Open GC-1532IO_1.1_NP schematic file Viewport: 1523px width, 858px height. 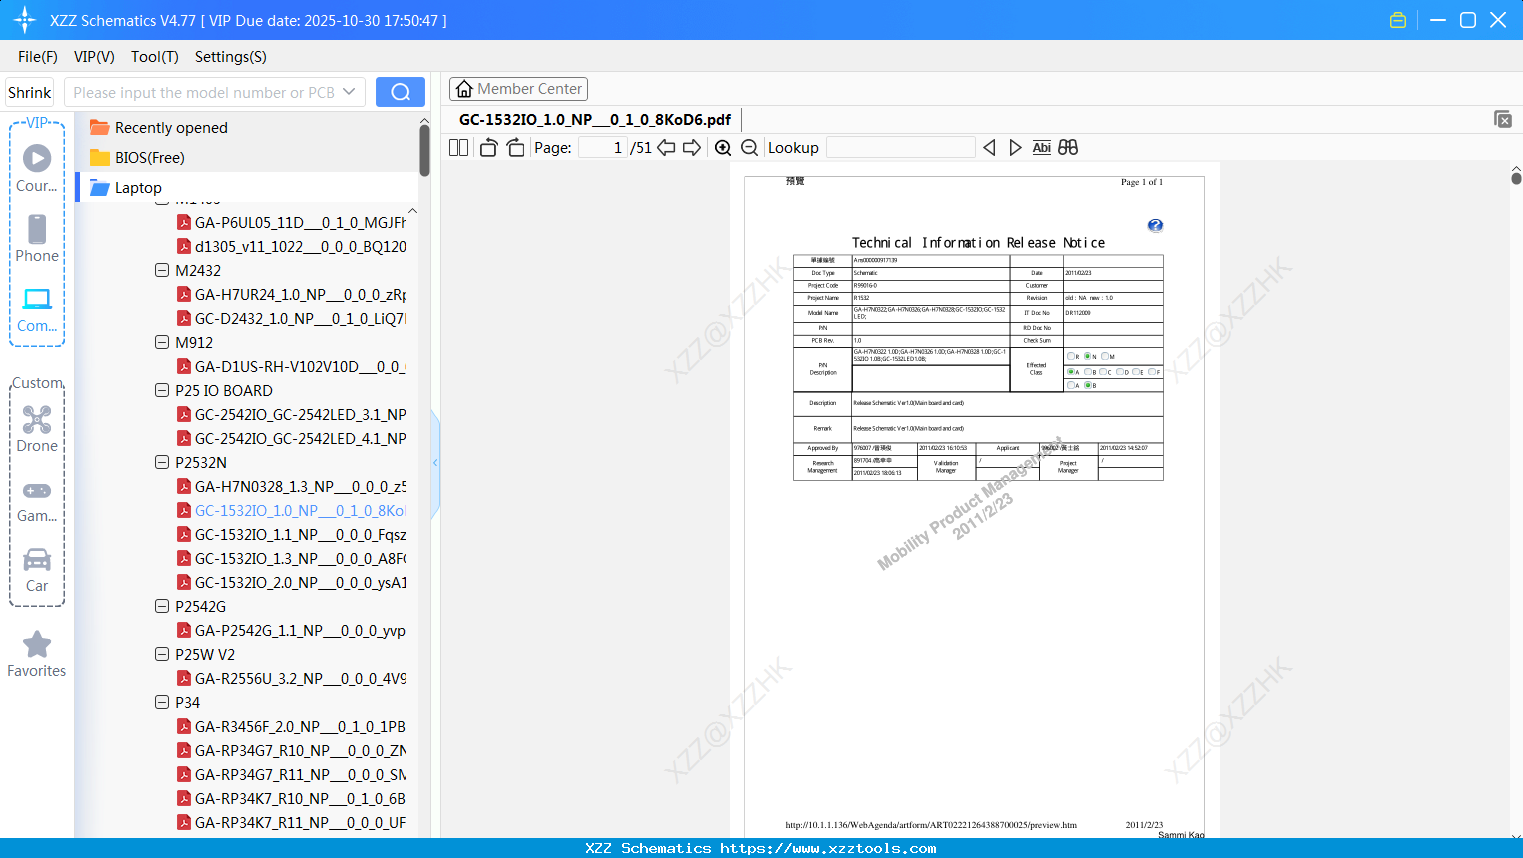pos(291,534)
